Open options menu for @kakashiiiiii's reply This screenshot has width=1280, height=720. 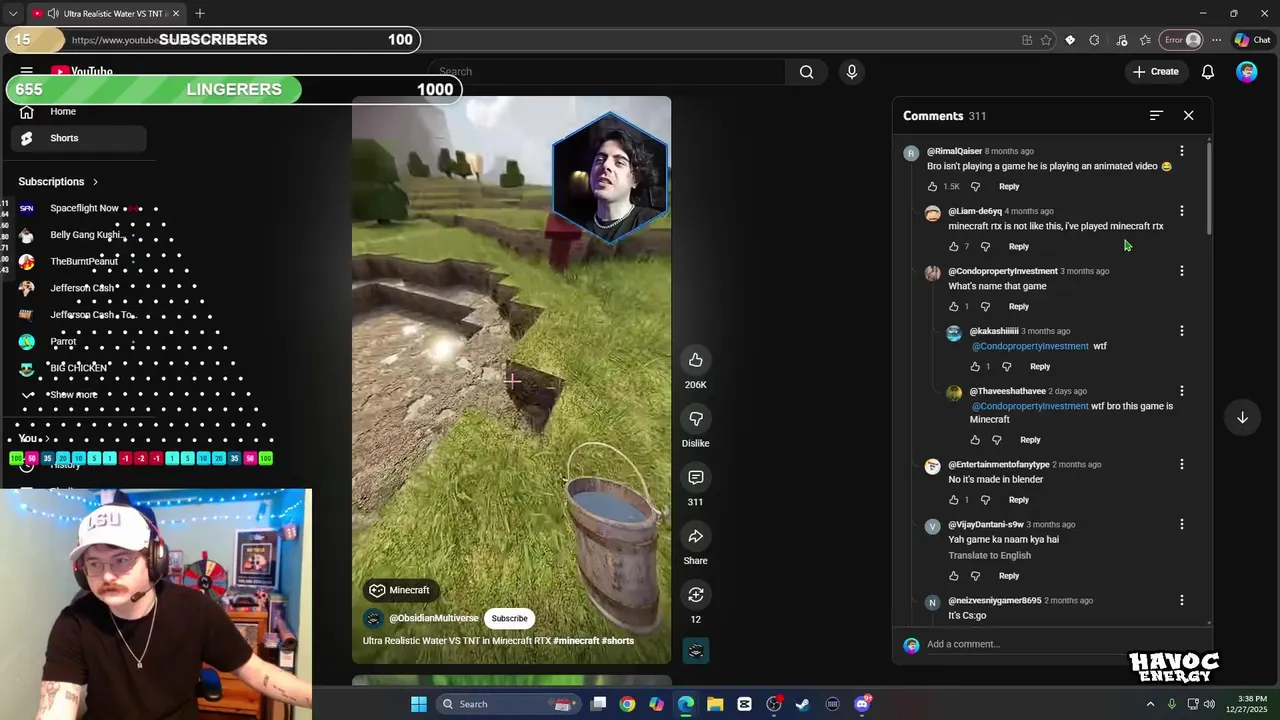coord(1181,331)
